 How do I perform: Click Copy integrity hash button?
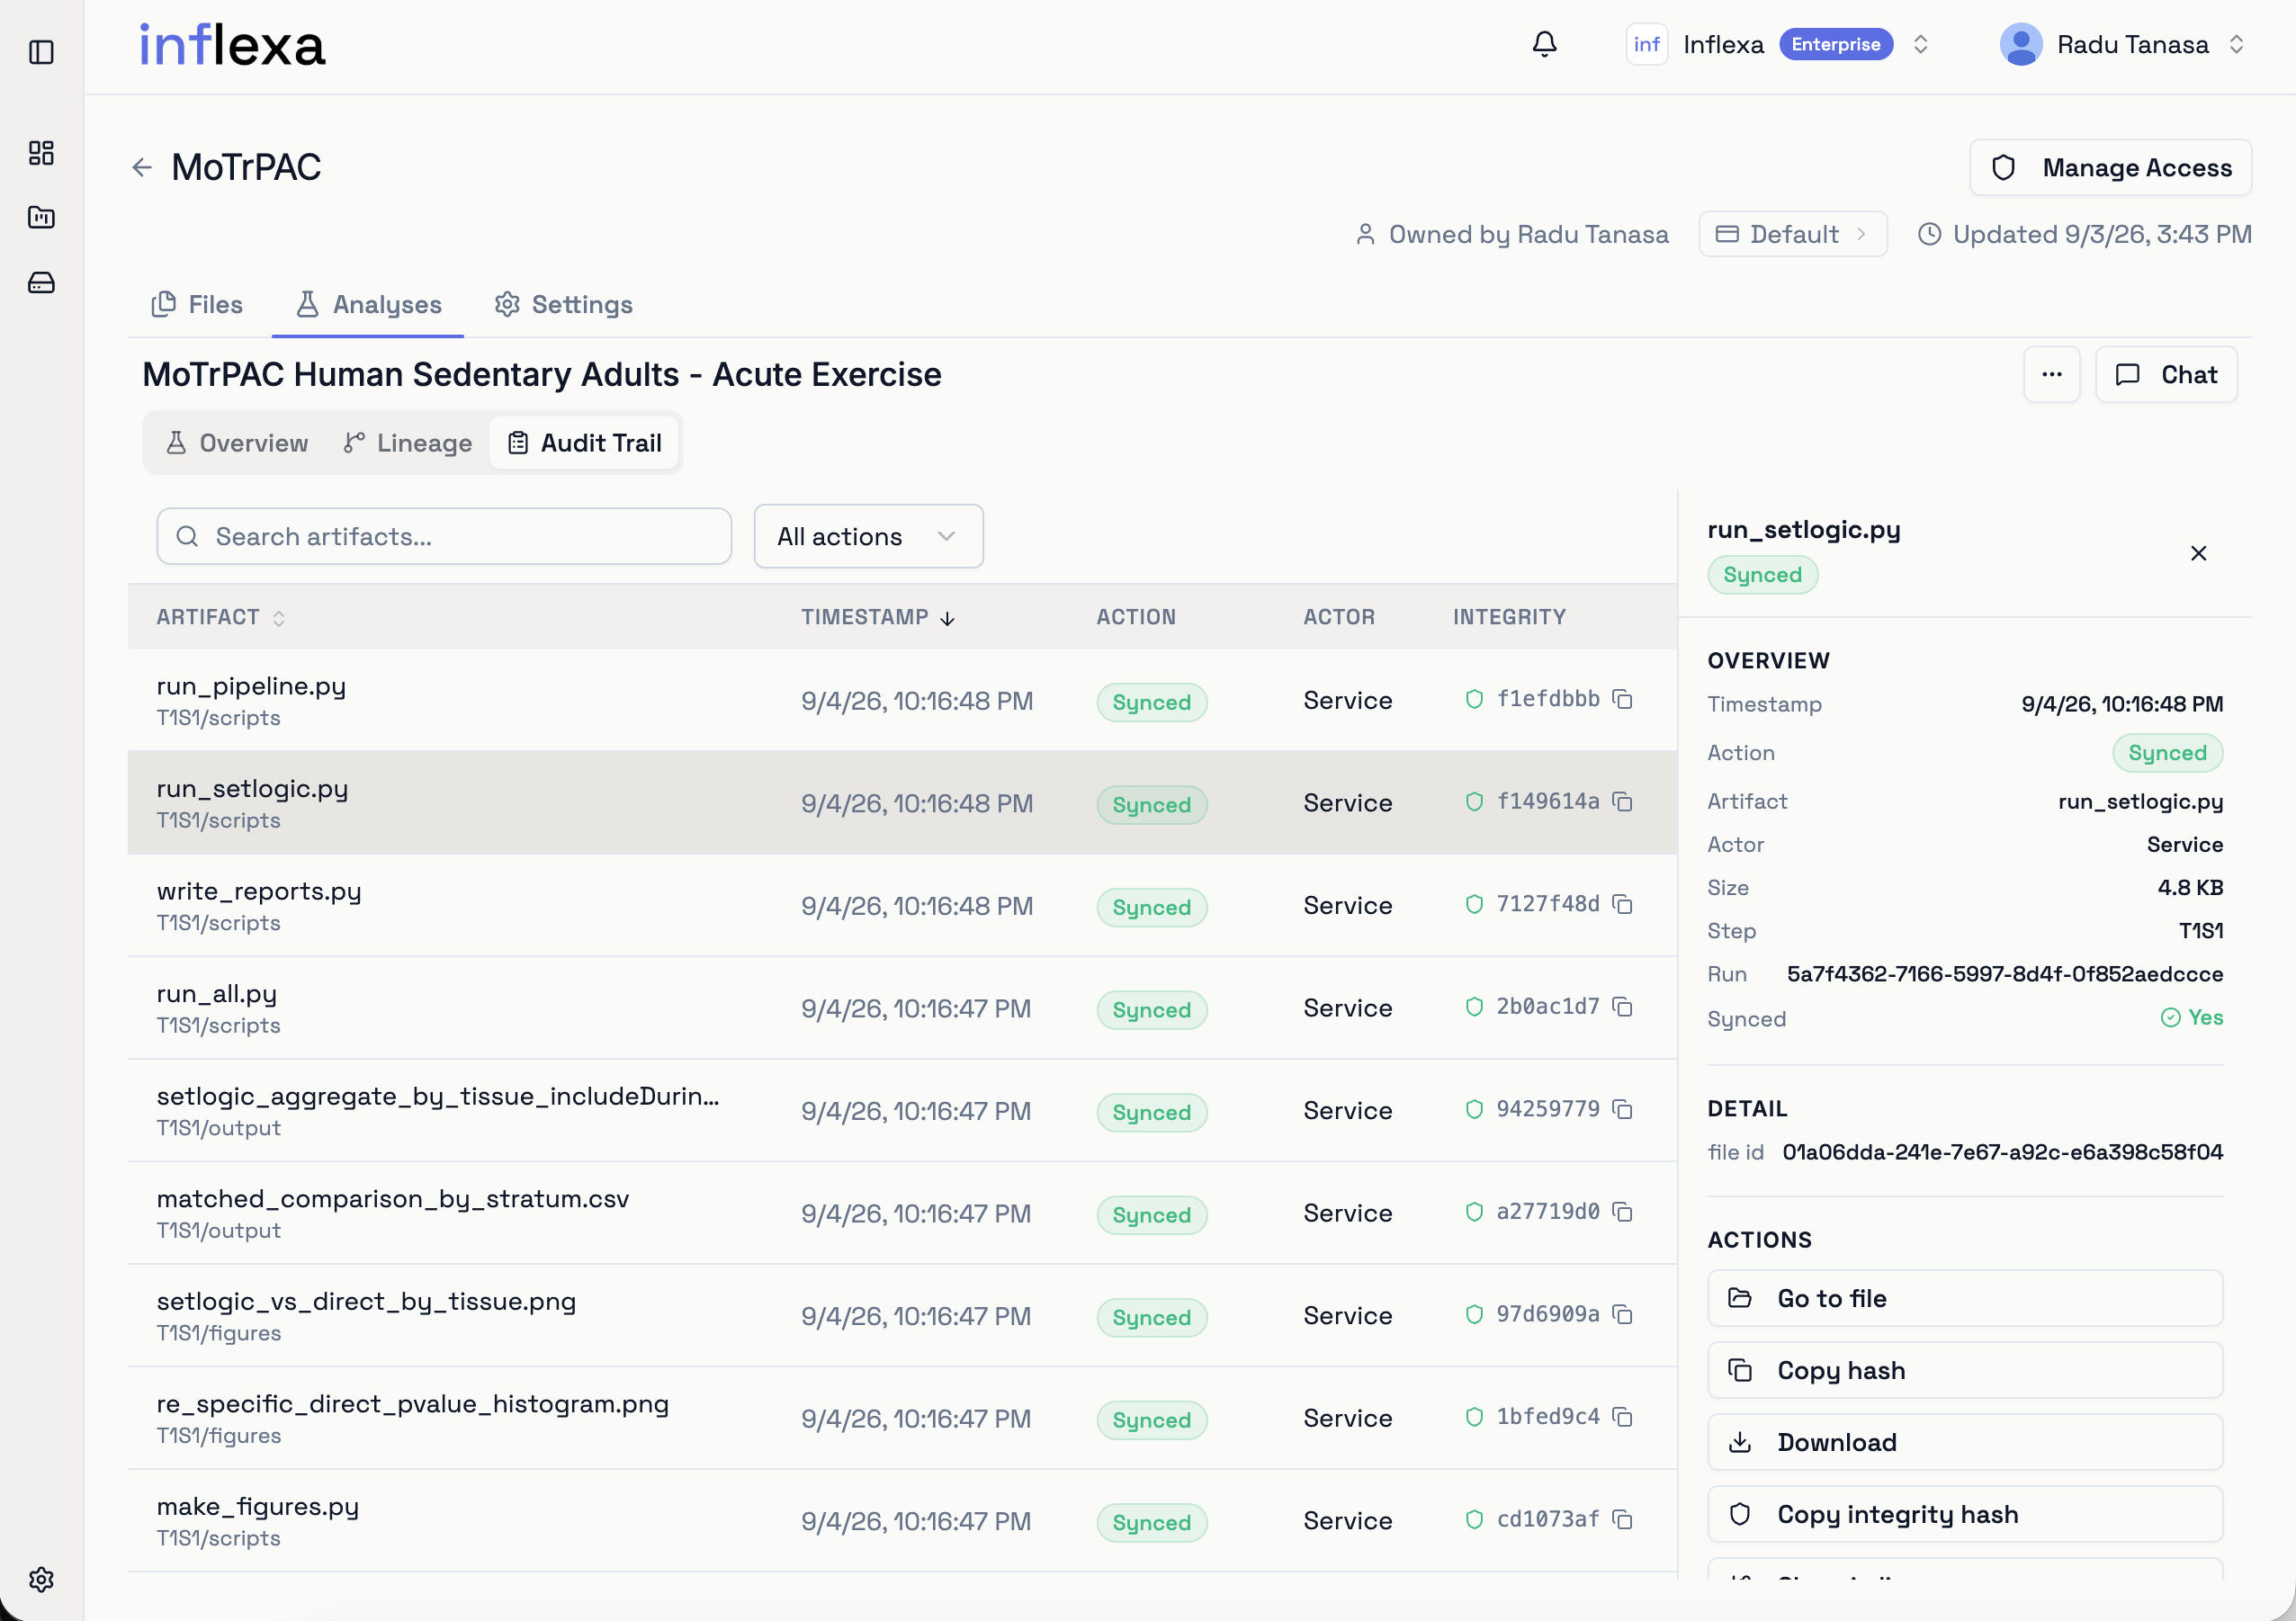click(1964, 1514)
